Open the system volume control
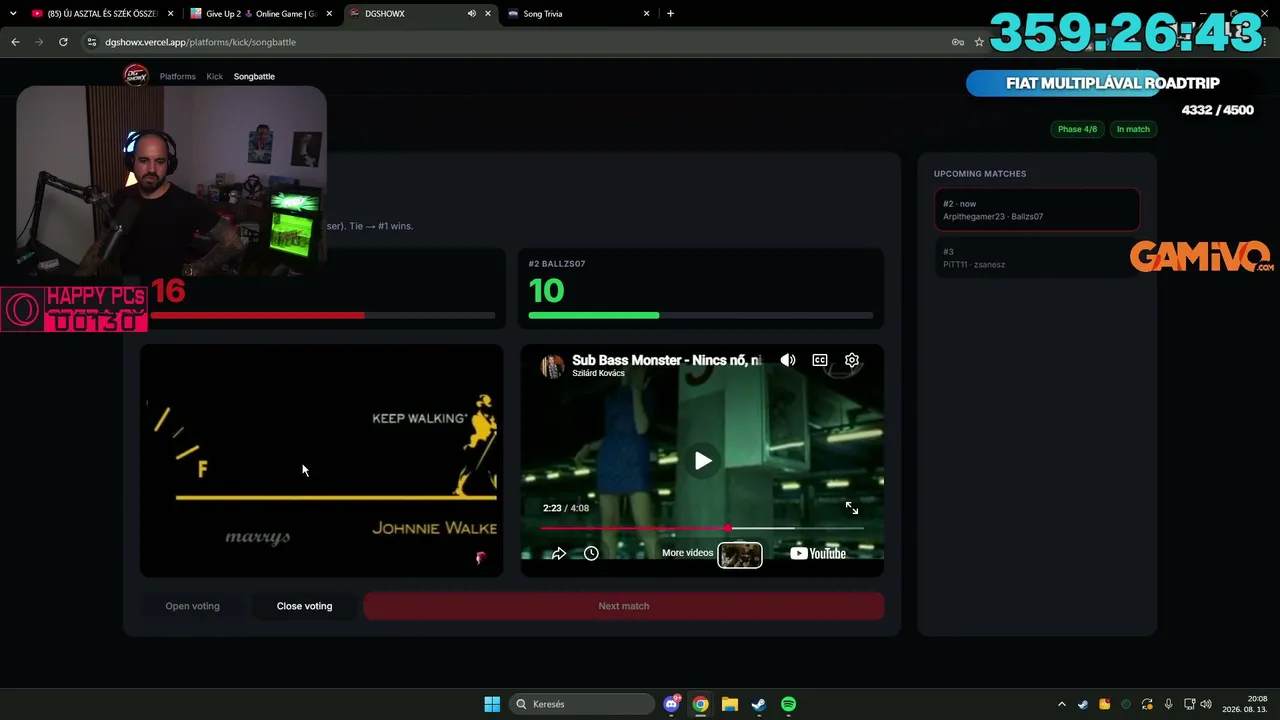Screen dimensions: 1280x720 coord(1206,704)
